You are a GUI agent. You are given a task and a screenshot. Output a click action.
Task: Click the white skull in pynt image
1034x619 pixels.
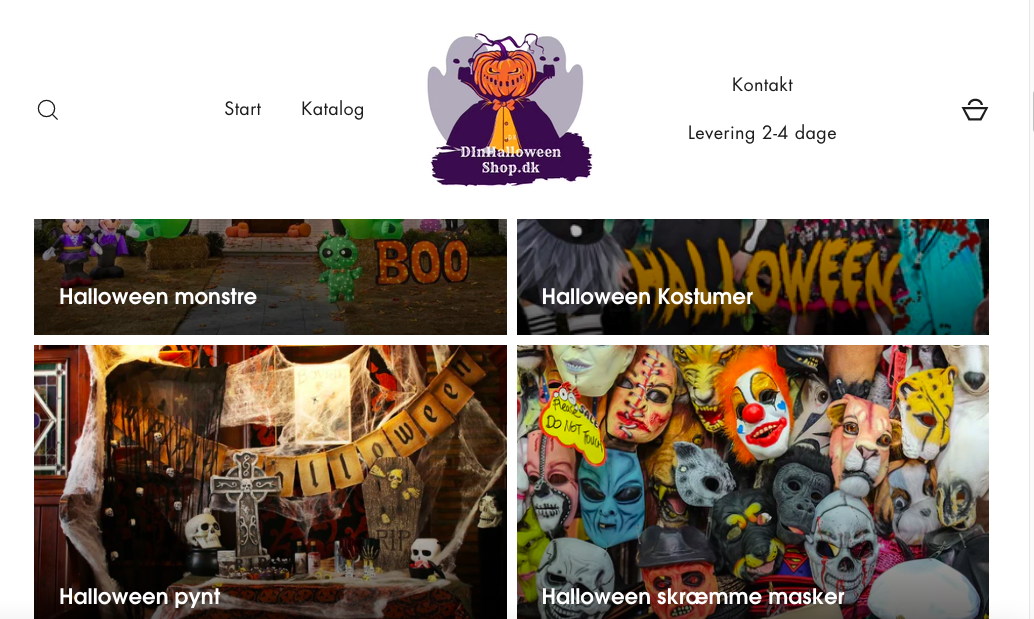(203, 529)
